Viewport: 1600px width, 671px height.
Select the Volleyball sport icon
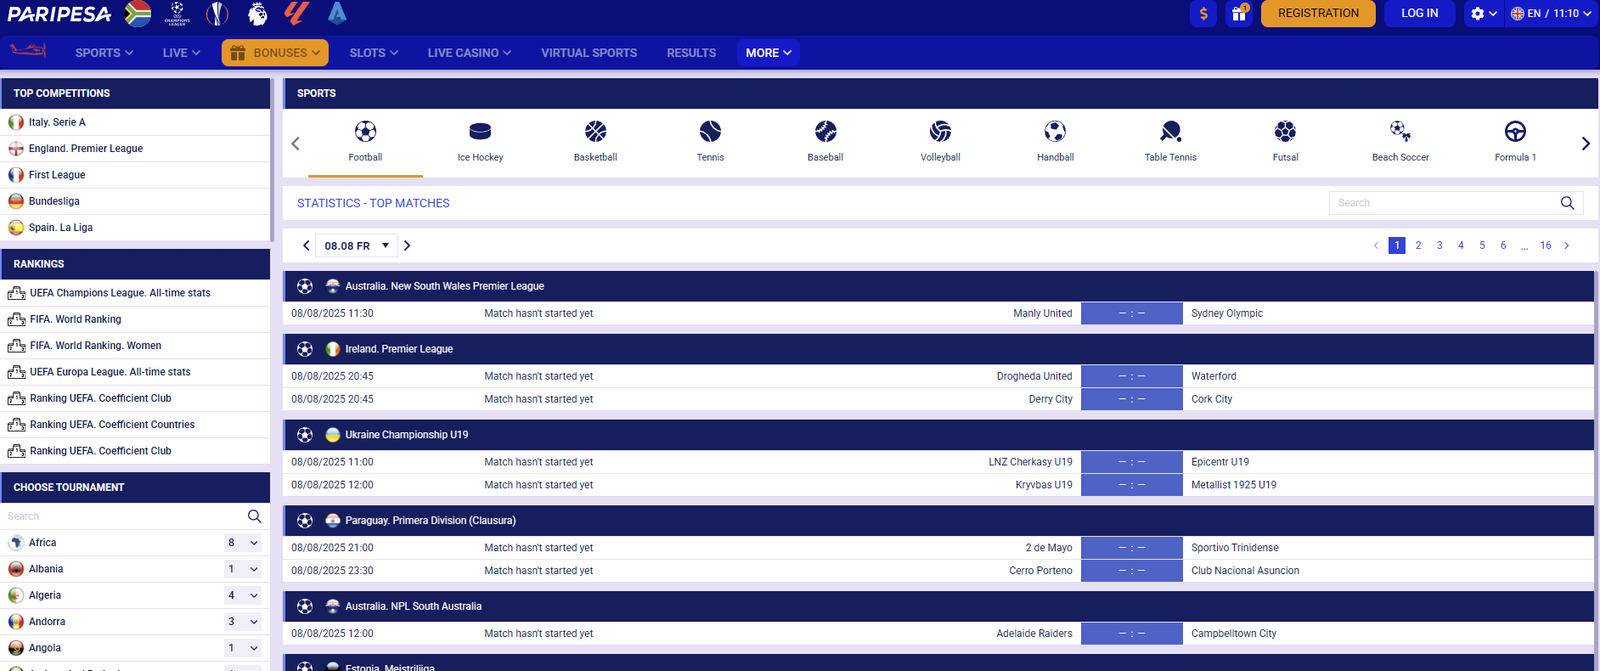pyautogui.click(x=940, y=132)
